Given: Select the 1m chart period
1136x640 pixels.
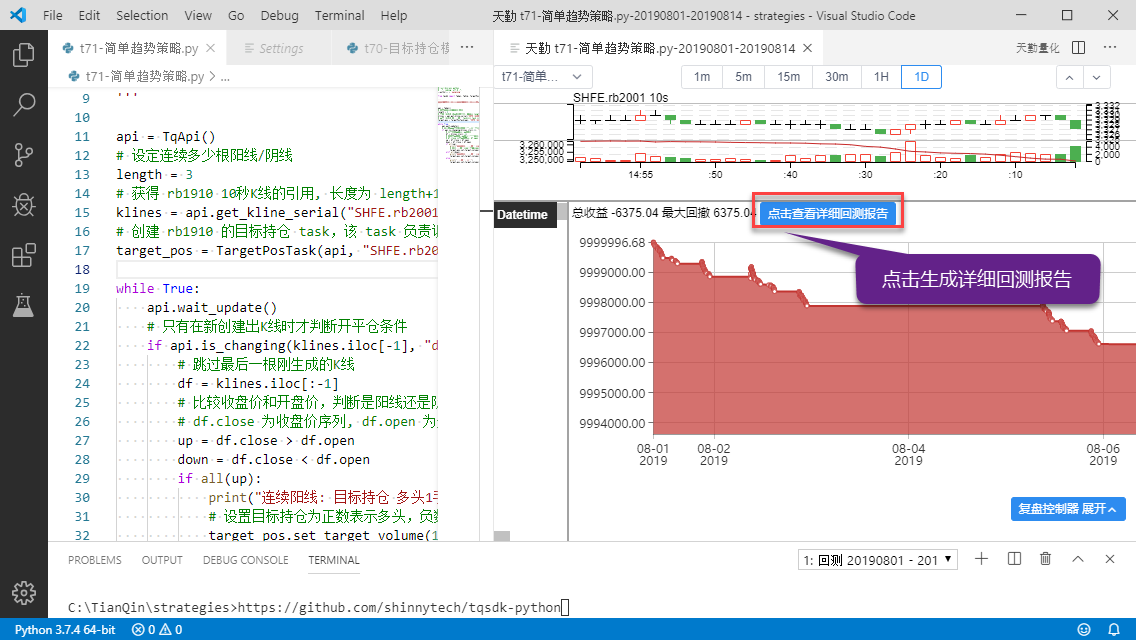Looking at the screenshot, I should tap(702, 77).
